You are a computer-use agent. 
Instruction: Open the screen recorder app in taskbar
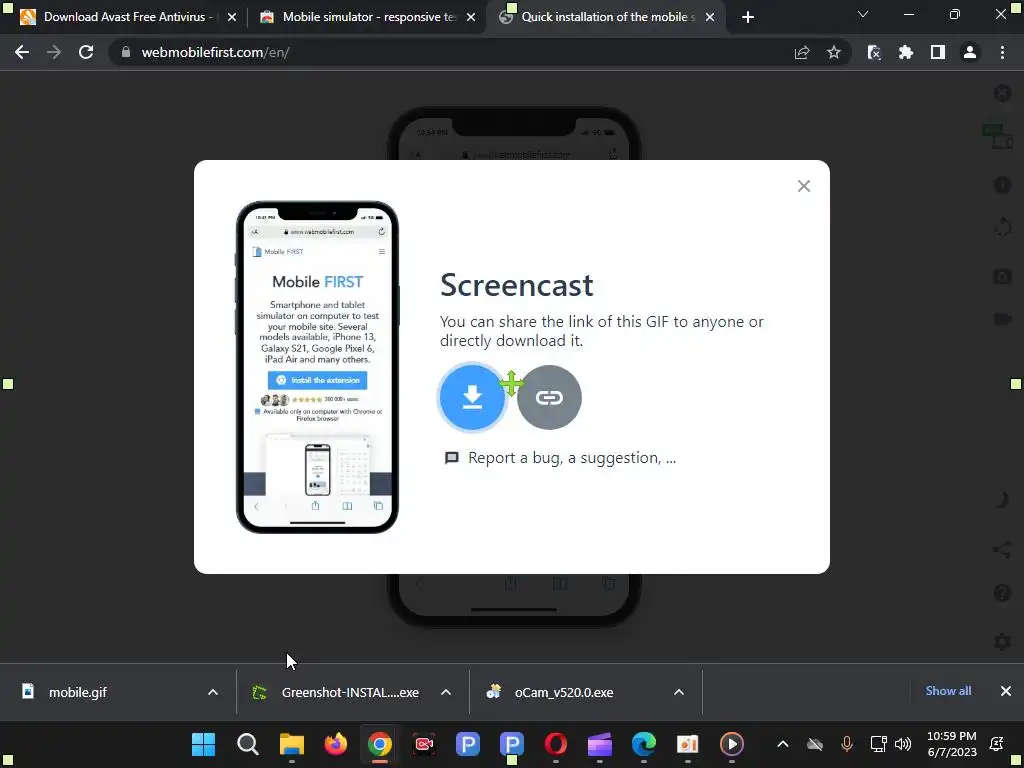[x=424, y=744]
